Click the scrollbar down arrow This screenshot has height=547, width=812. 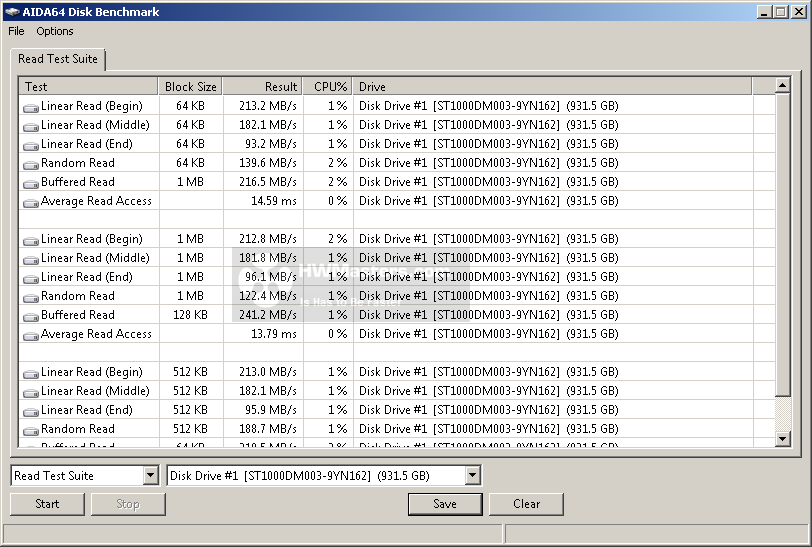tap(782, 439)
